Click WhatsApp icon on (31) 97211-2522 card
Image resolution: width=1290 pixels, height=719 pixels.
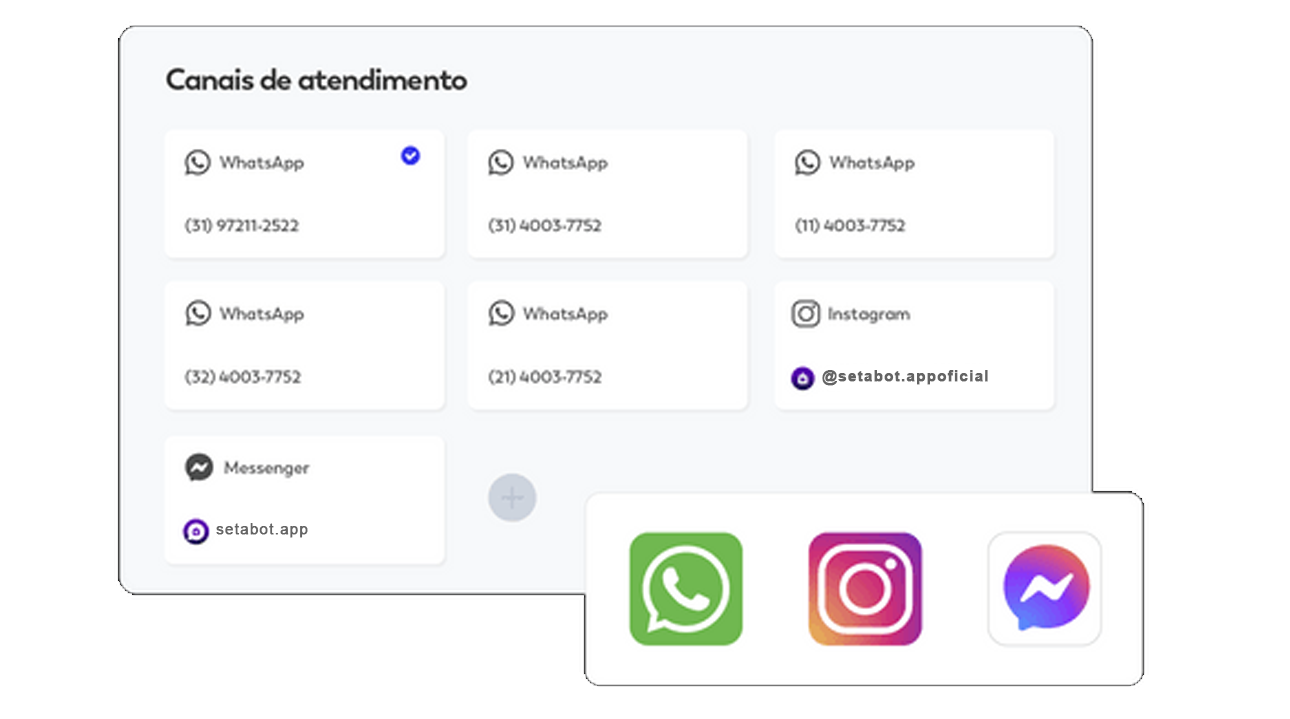tap(198, 163)
